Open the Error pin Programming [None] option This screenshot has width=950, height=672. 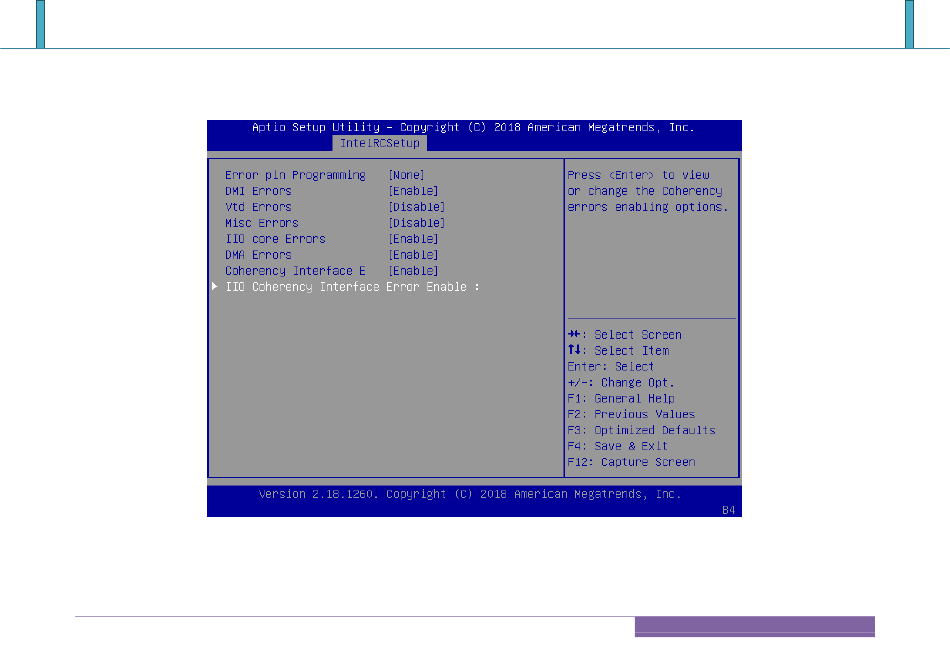pyautogui.click(x=406, y=175)
